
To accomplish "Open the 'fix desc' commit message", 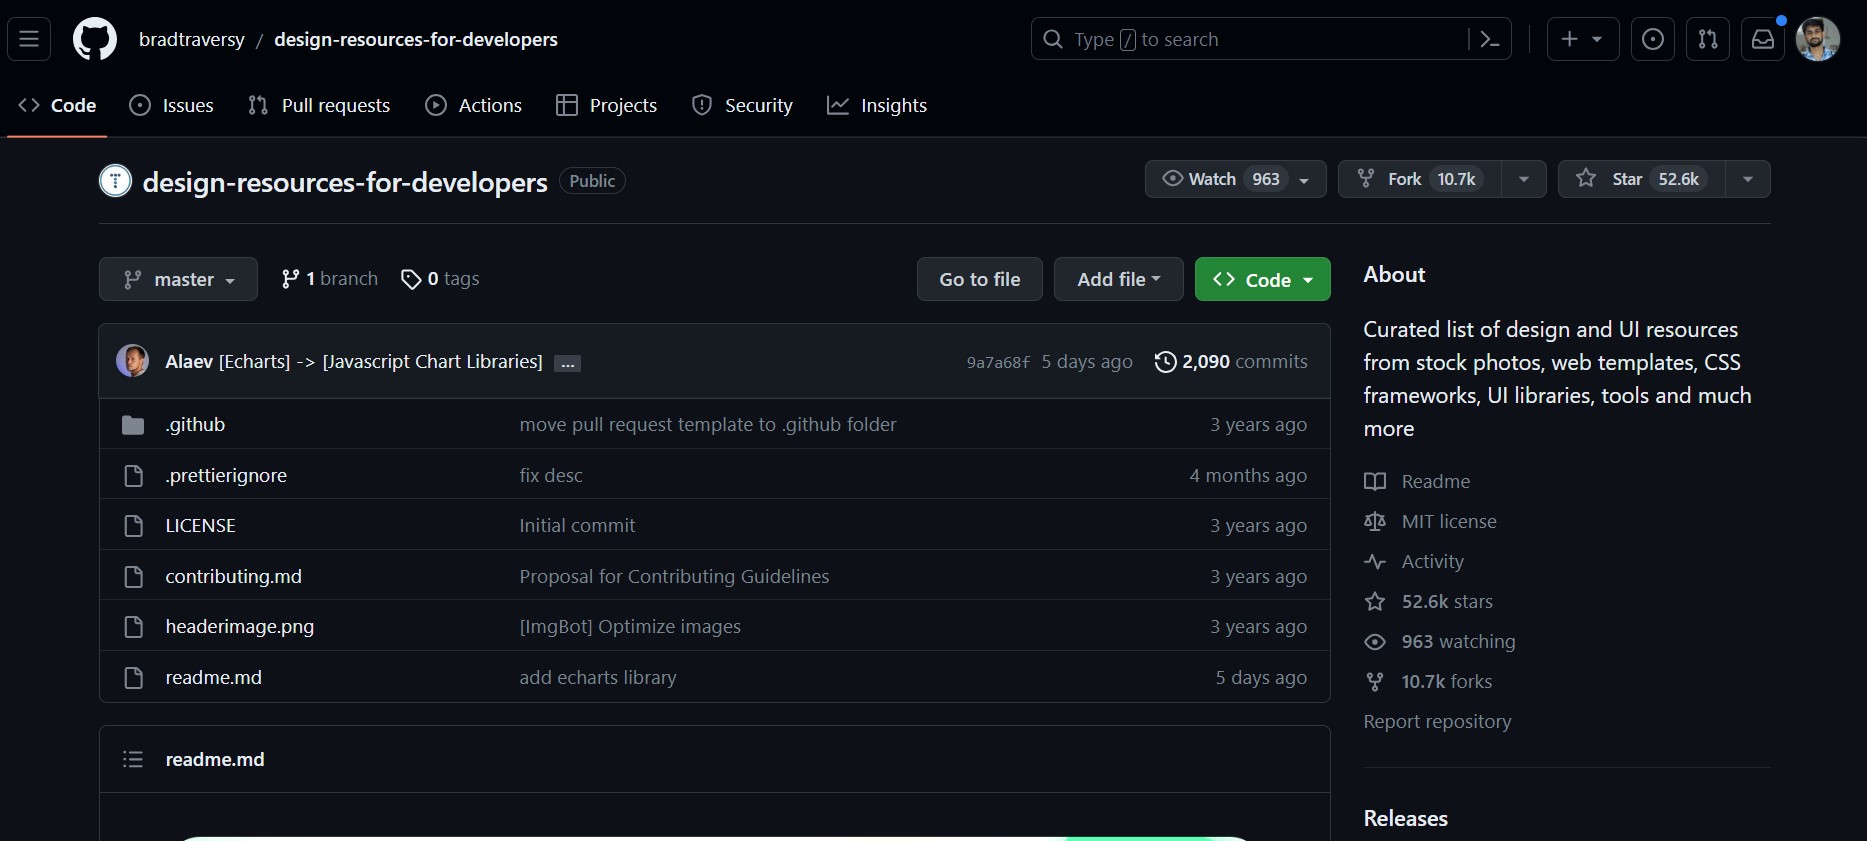I will coord(551,475).
